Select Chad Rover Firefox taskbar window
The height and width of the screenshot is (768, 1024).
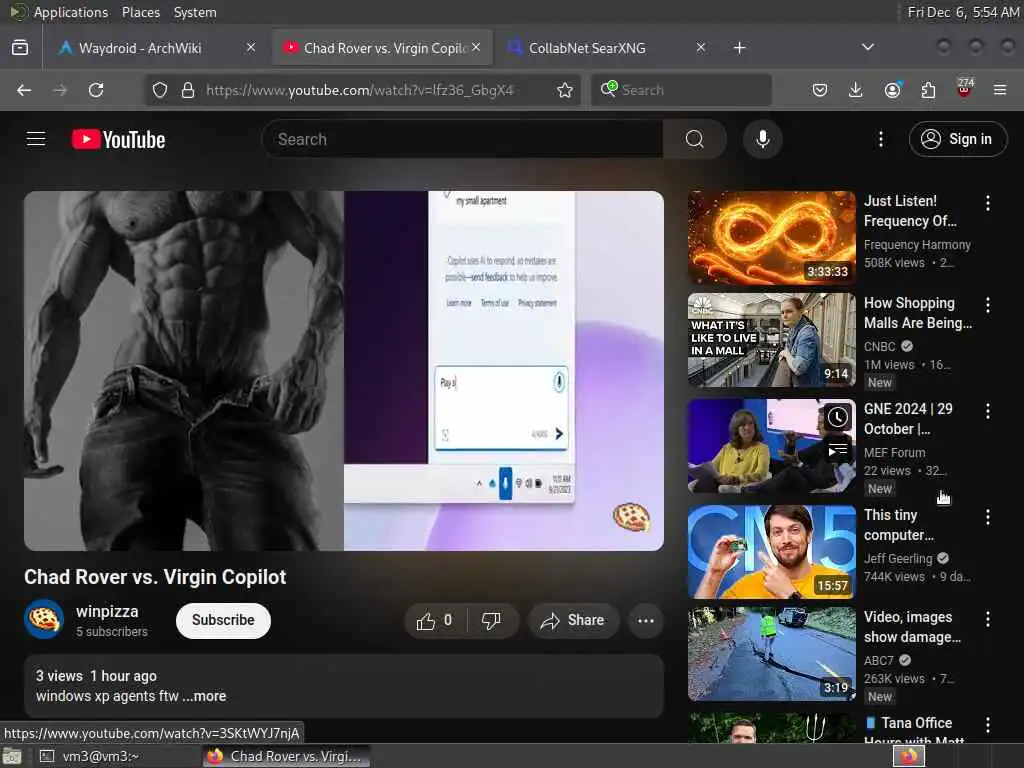[x=286, y=756]
